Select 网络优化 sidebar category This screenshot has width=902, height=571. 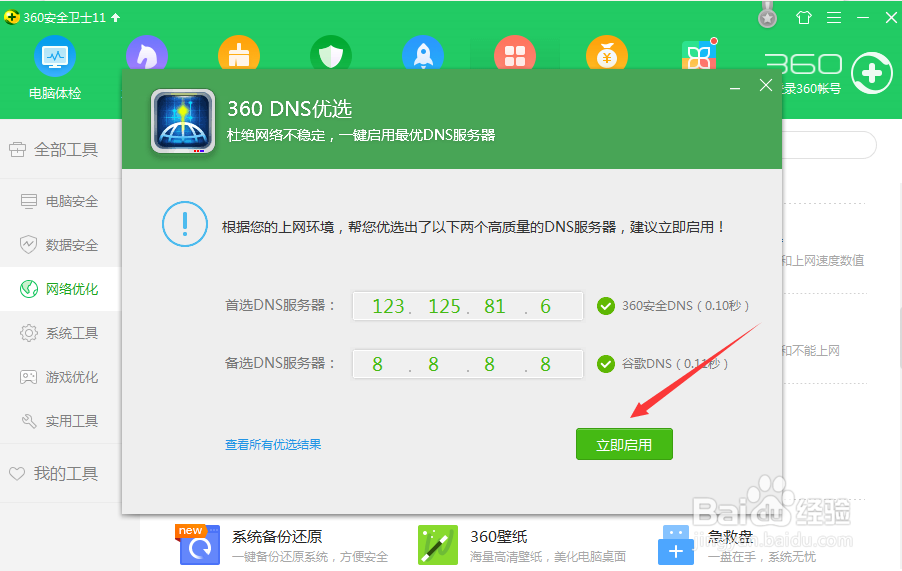60,289
